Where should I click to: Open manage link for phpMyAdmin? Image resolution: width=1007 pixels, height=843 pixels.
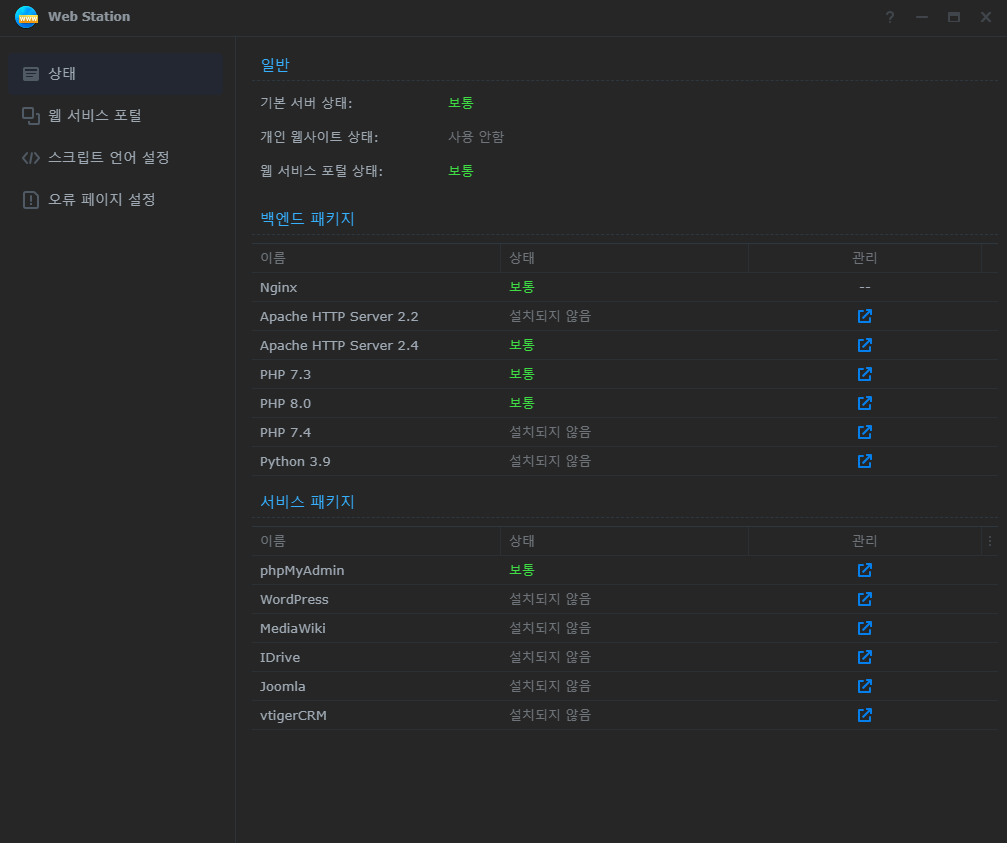point(864,570)
